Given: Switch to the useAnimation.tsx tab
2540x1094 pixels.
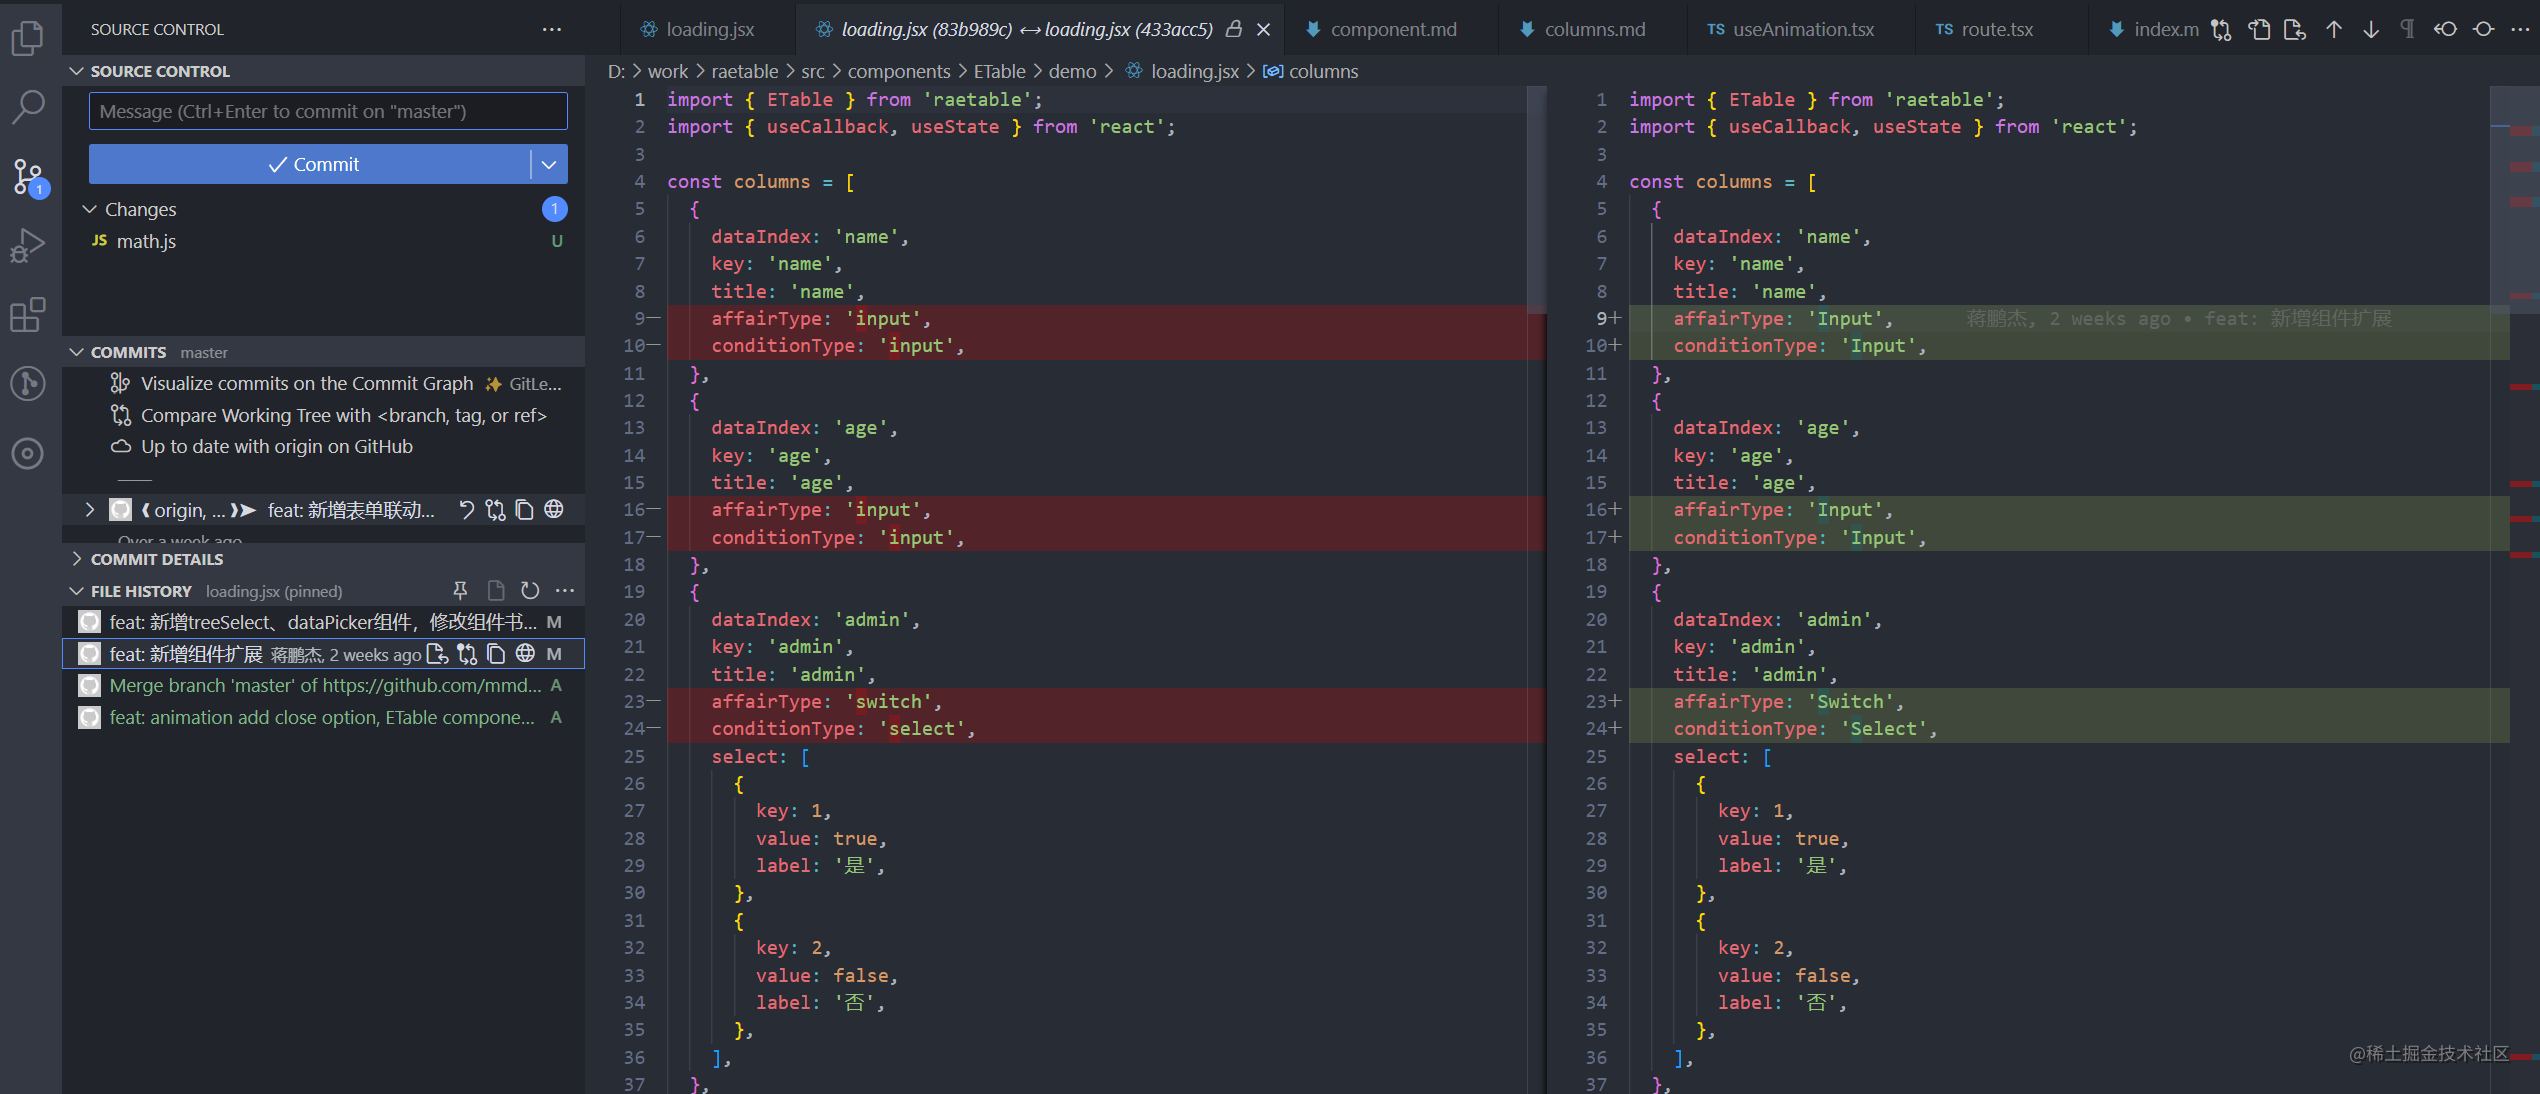Looking at the screenshot, I should [1802, 29].
